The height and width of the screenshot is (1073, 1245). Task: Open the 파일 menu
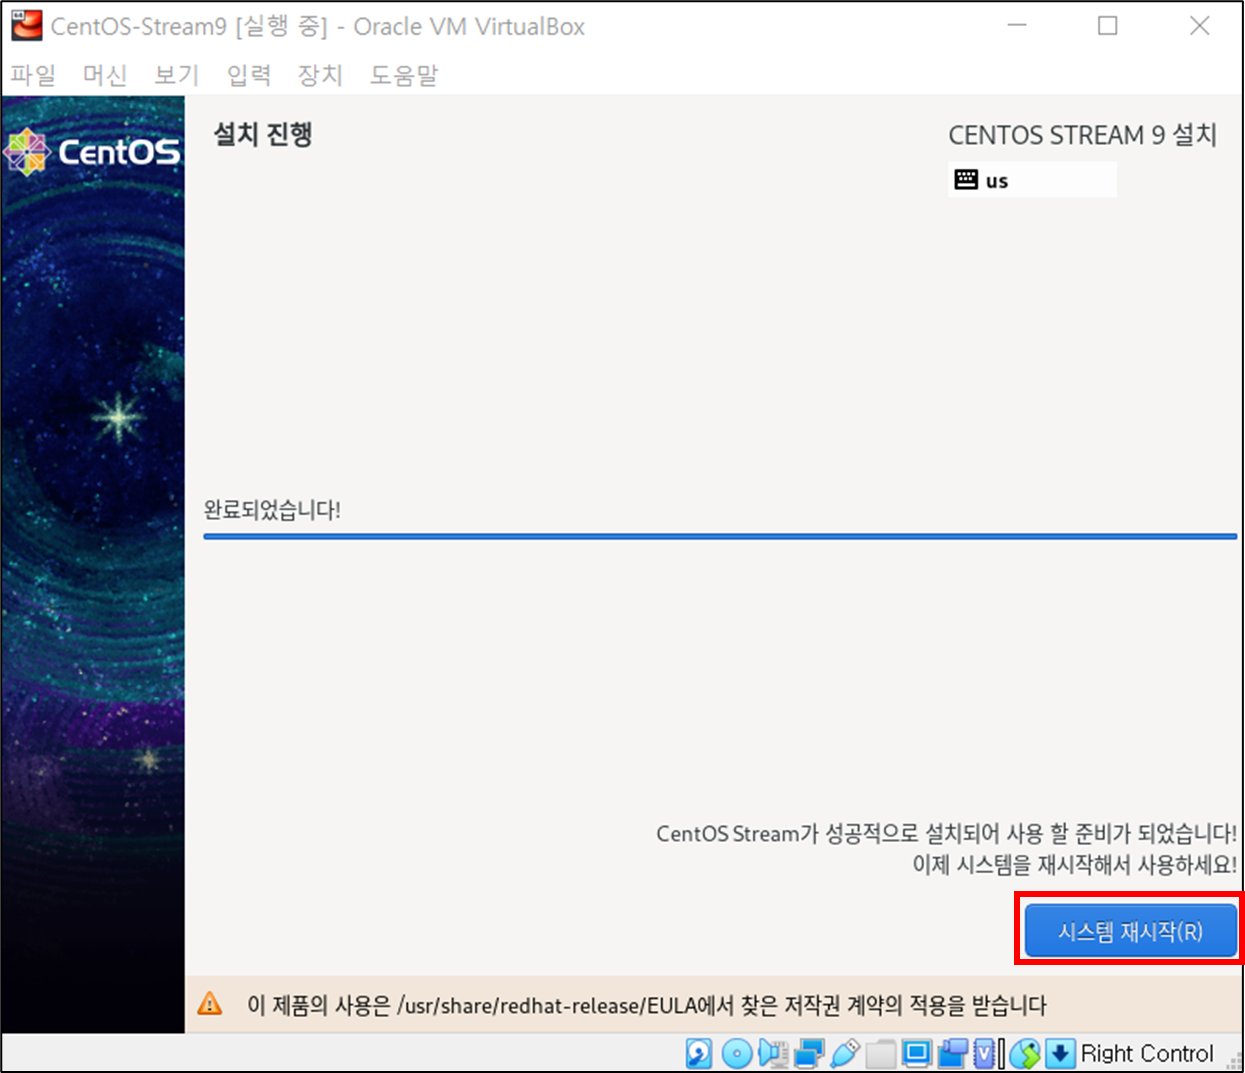pyautogui.click(x=33, y=75)
